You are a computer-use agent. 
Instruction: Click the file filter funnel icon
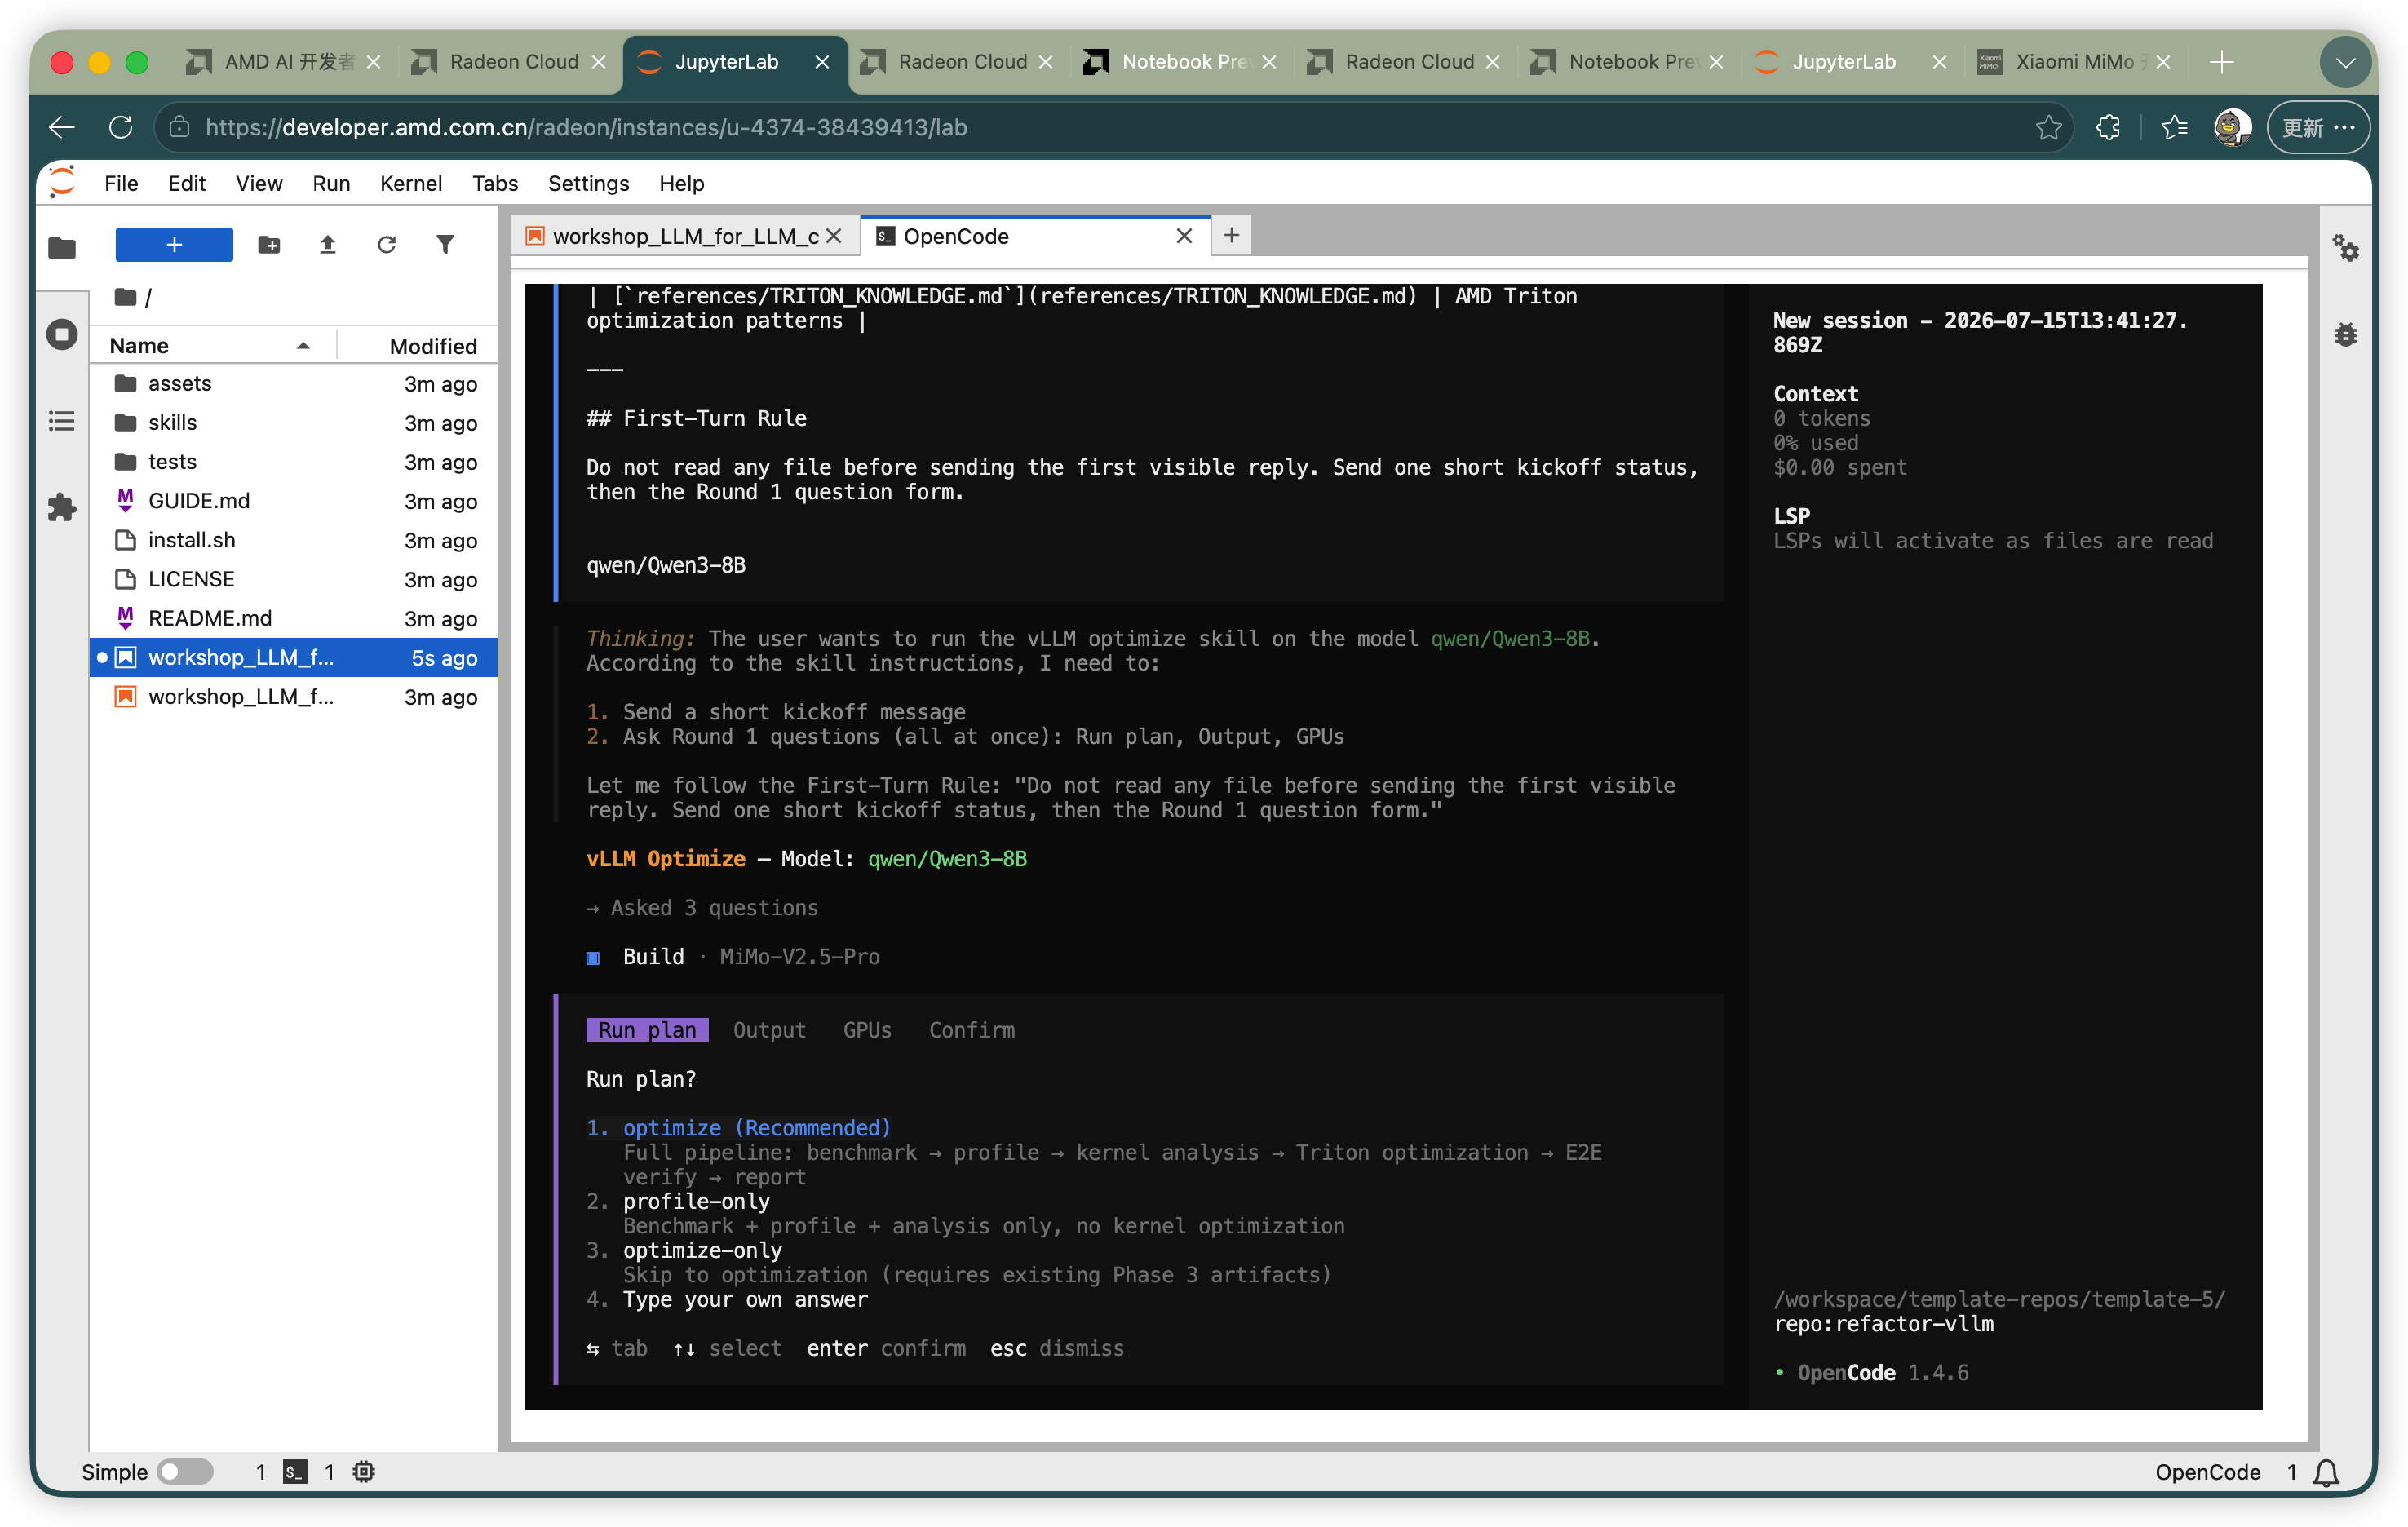(445, 244)
